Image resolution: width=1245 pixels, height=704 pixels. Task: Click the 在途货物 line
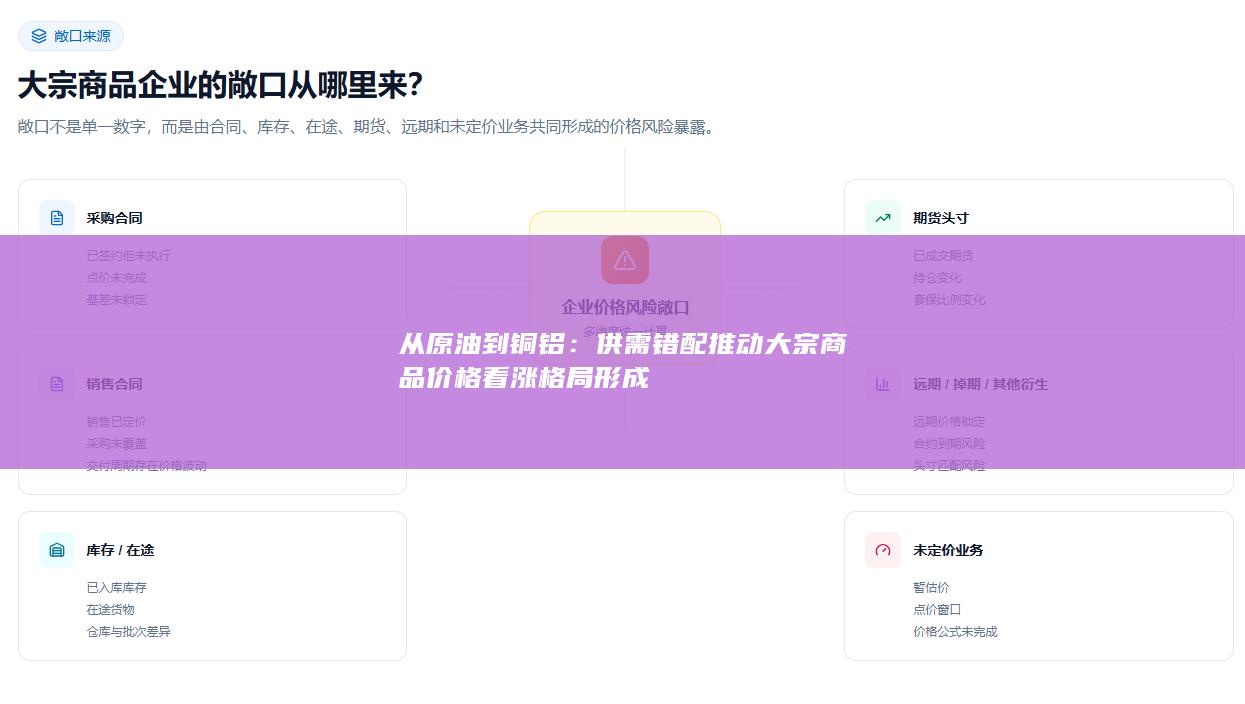(x=111, y=609)
